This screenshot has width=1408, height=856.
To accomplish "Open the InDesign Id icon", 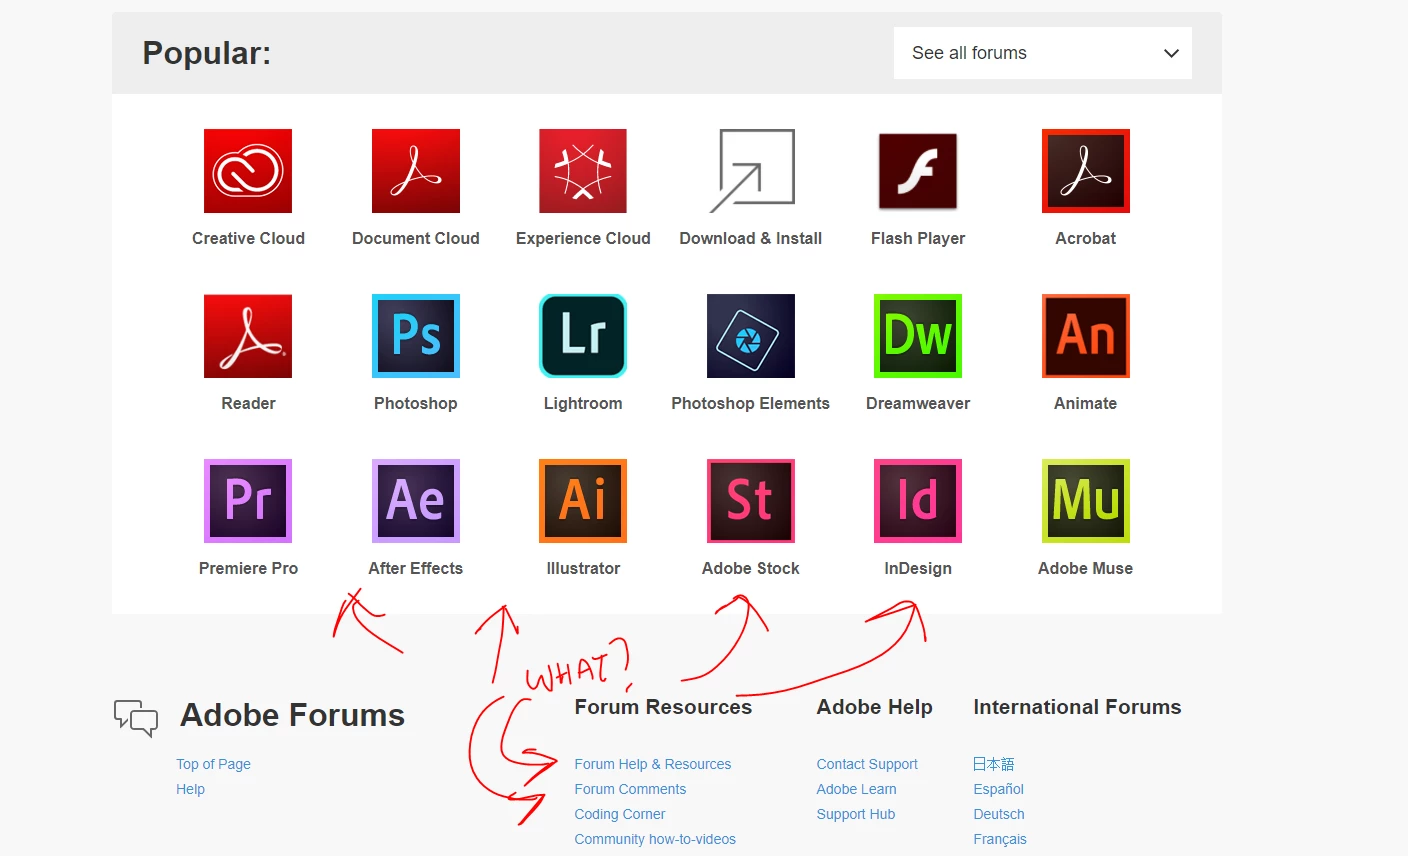I will [x=918, y=501].
